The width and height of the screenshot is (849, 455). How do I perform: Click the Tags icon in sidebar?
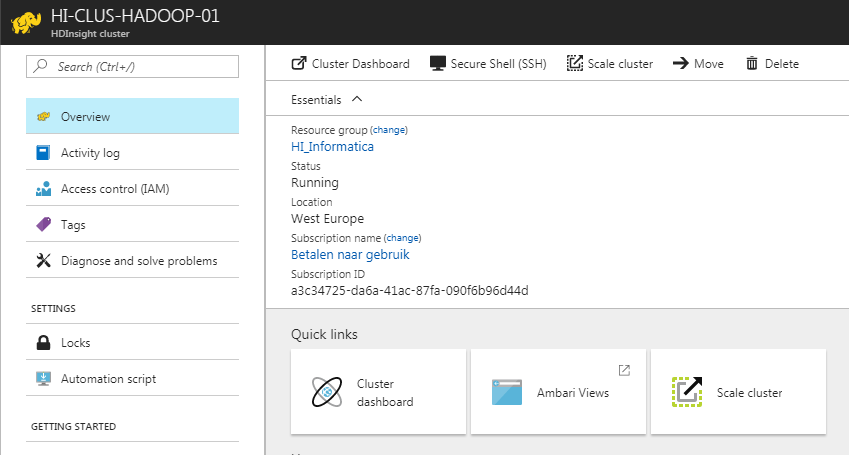point(43,225)
